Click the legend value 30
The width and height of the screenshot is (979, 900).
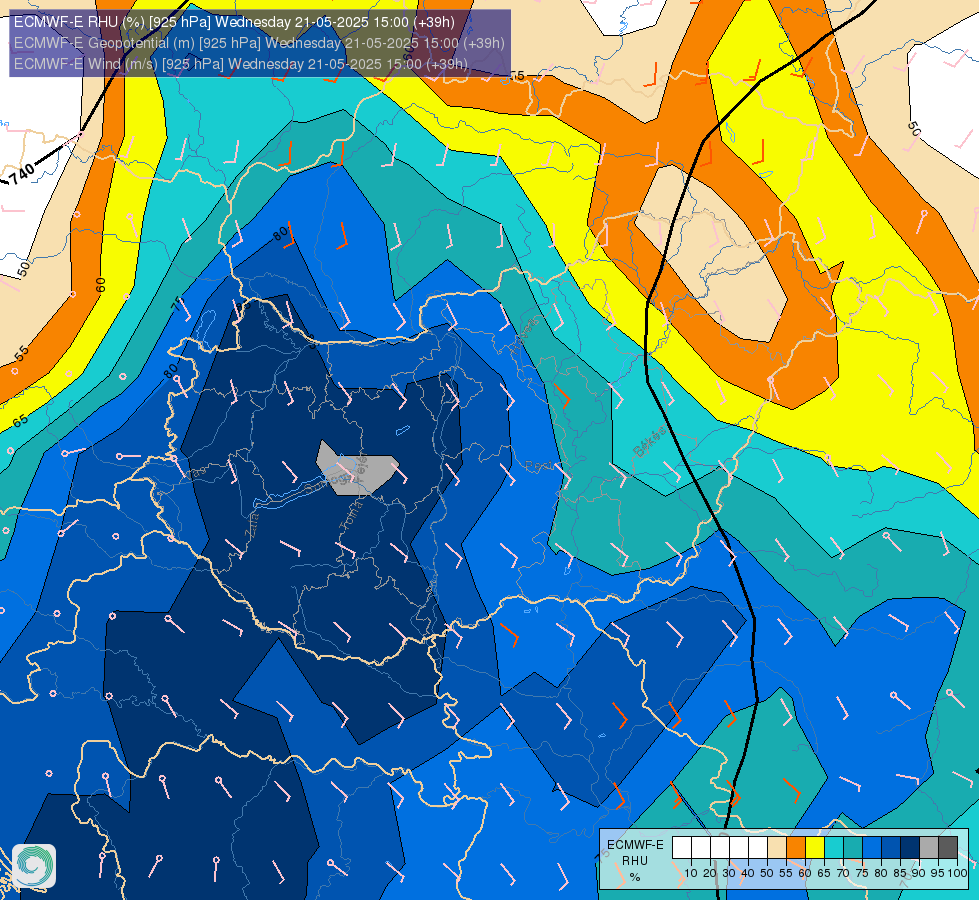729,873
